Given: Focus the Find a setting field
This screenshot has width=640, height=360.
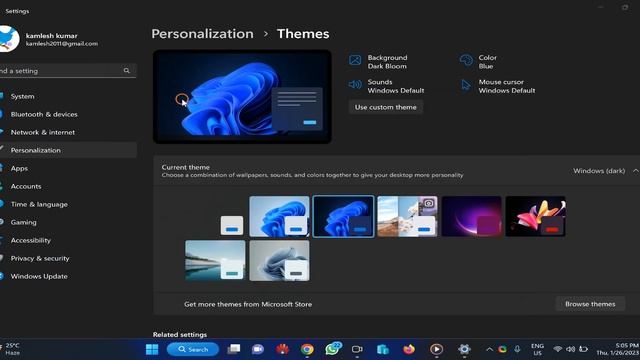Looking at the screenshot, I should 68,71.
